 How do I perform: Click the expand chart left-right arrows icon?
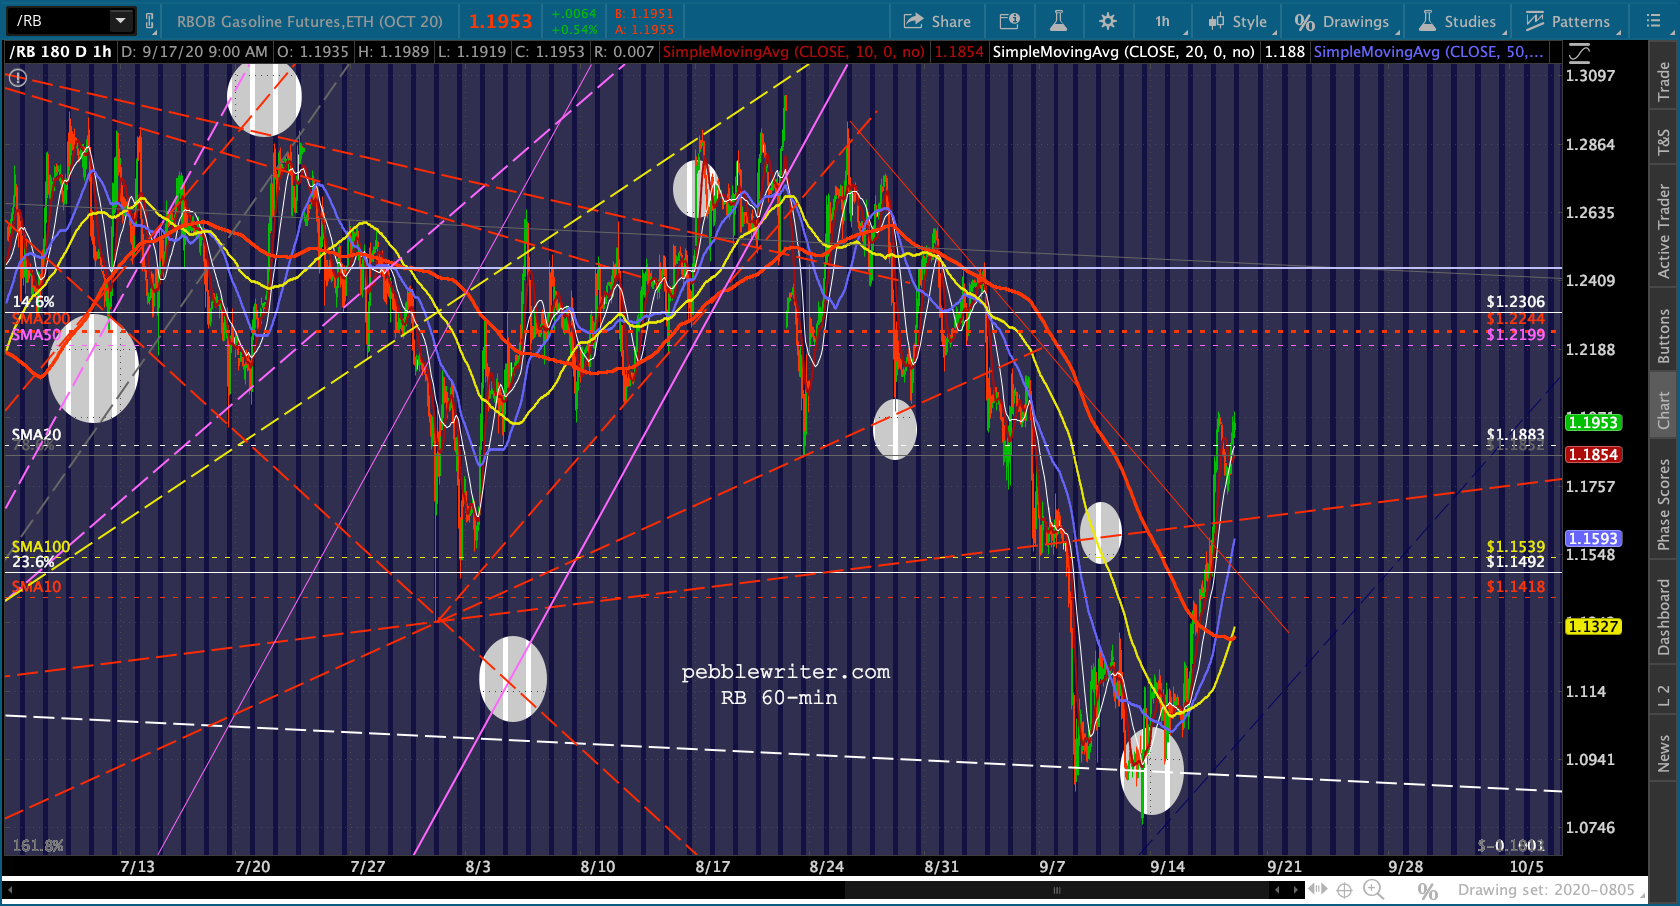[1318, 889]
